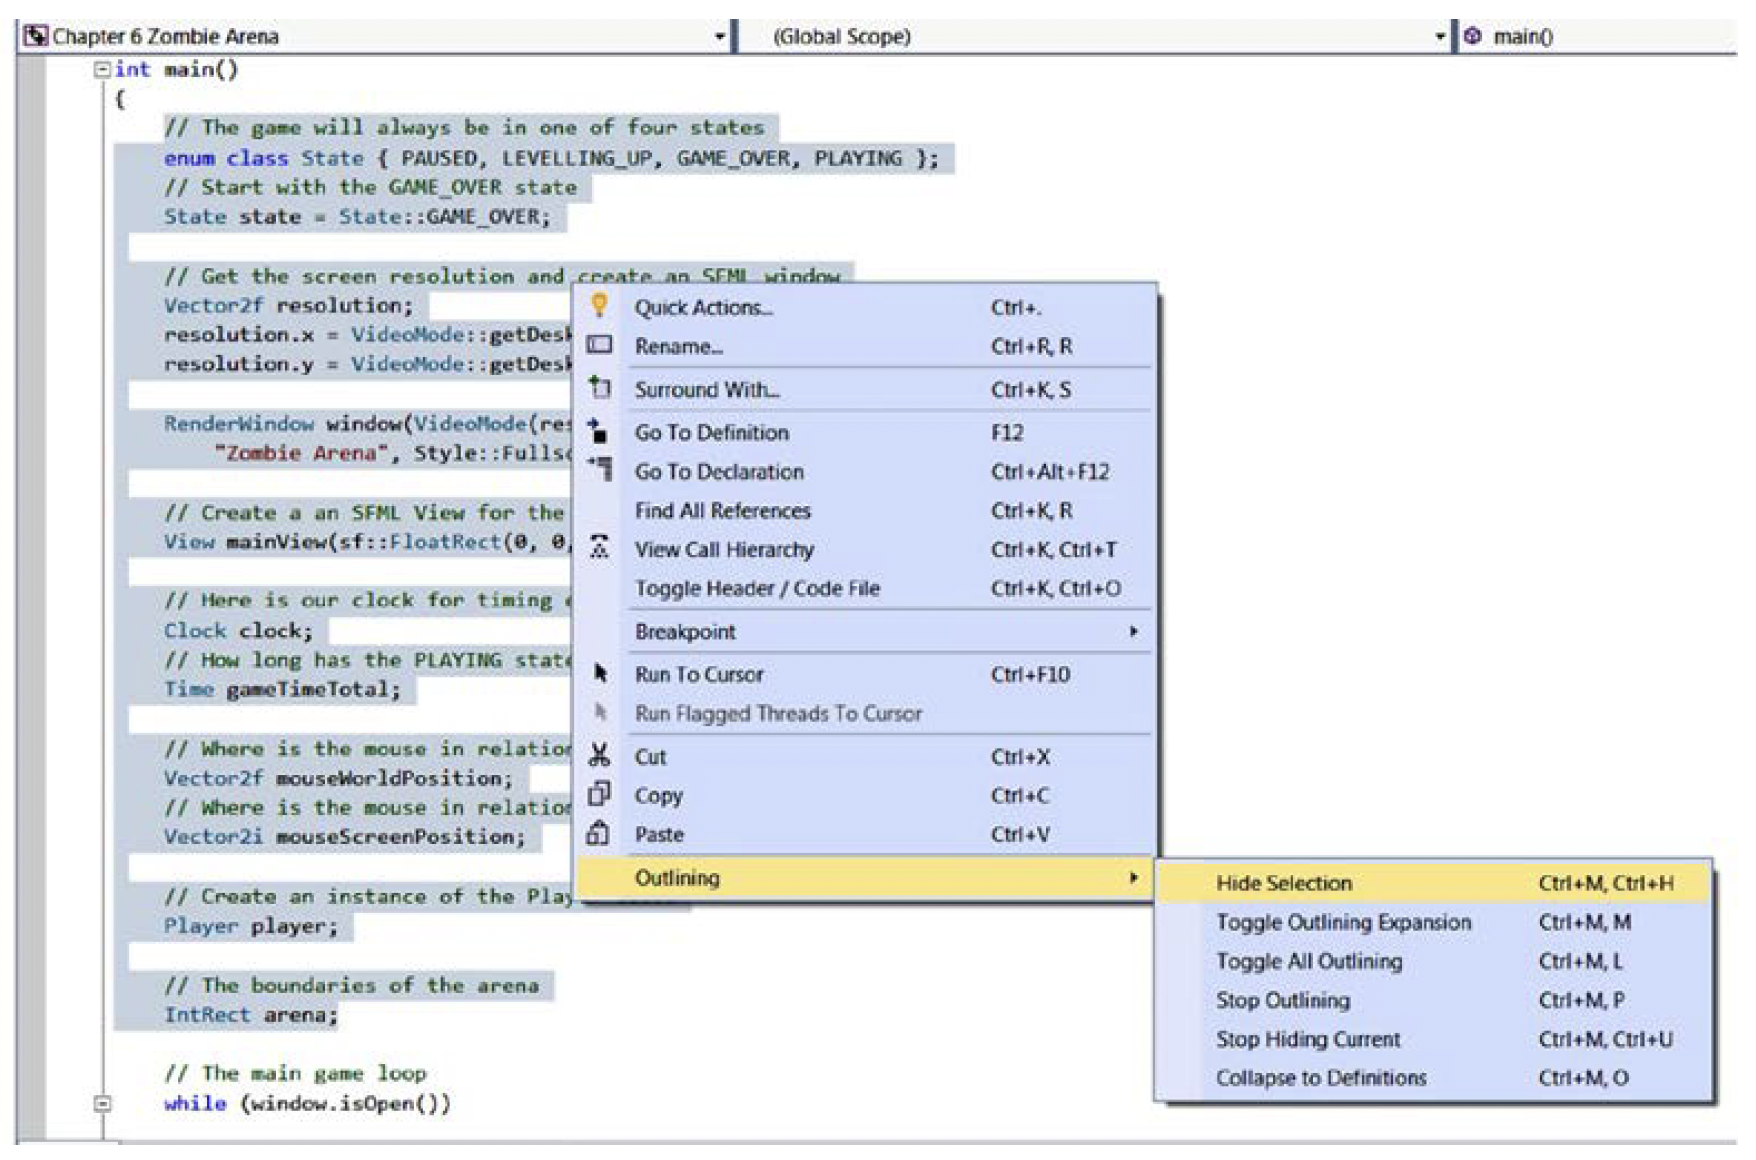
Task: Collapse the int main() outlining block
Action: tap(101, 69)
